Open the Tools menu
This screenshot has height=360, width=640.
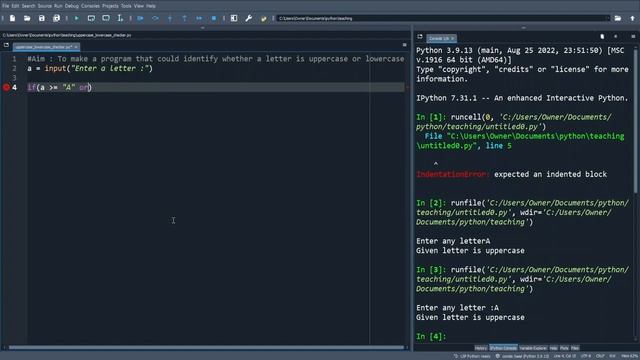(127, 6)
